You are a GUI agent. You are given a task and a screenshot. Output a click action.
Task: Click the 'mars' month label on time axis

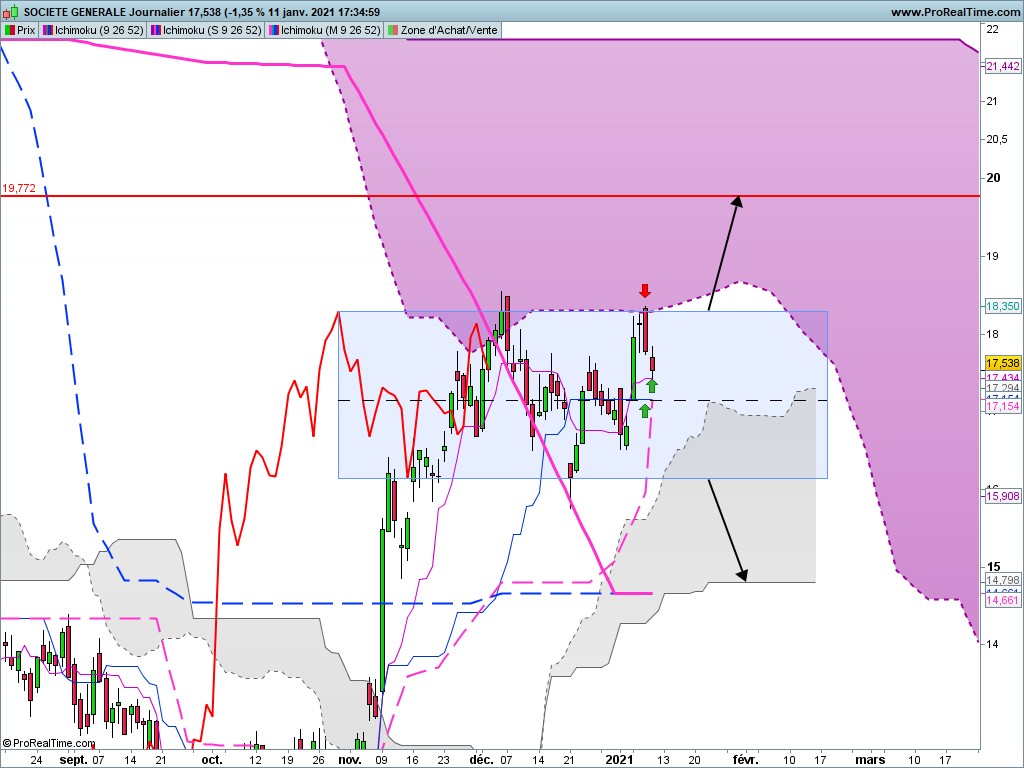coord(871,760)
